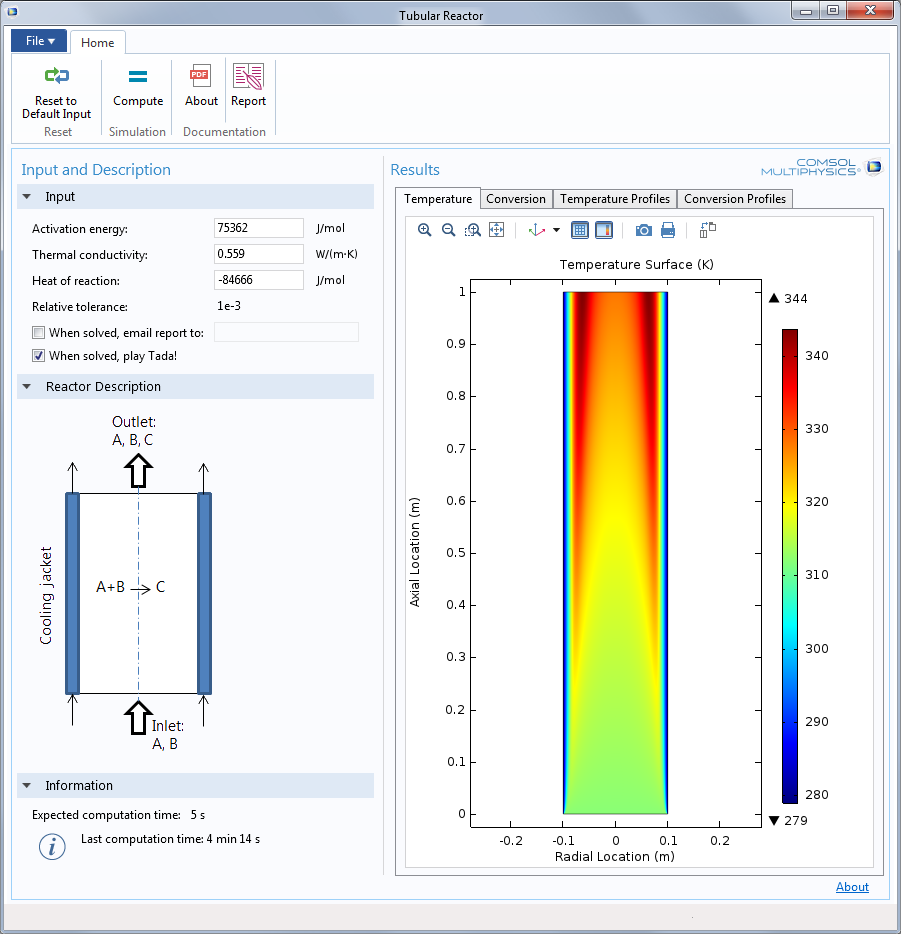This screenshot has width=901, height=934.
Task: Collapse the Reactor Description section
Action: 26,386
